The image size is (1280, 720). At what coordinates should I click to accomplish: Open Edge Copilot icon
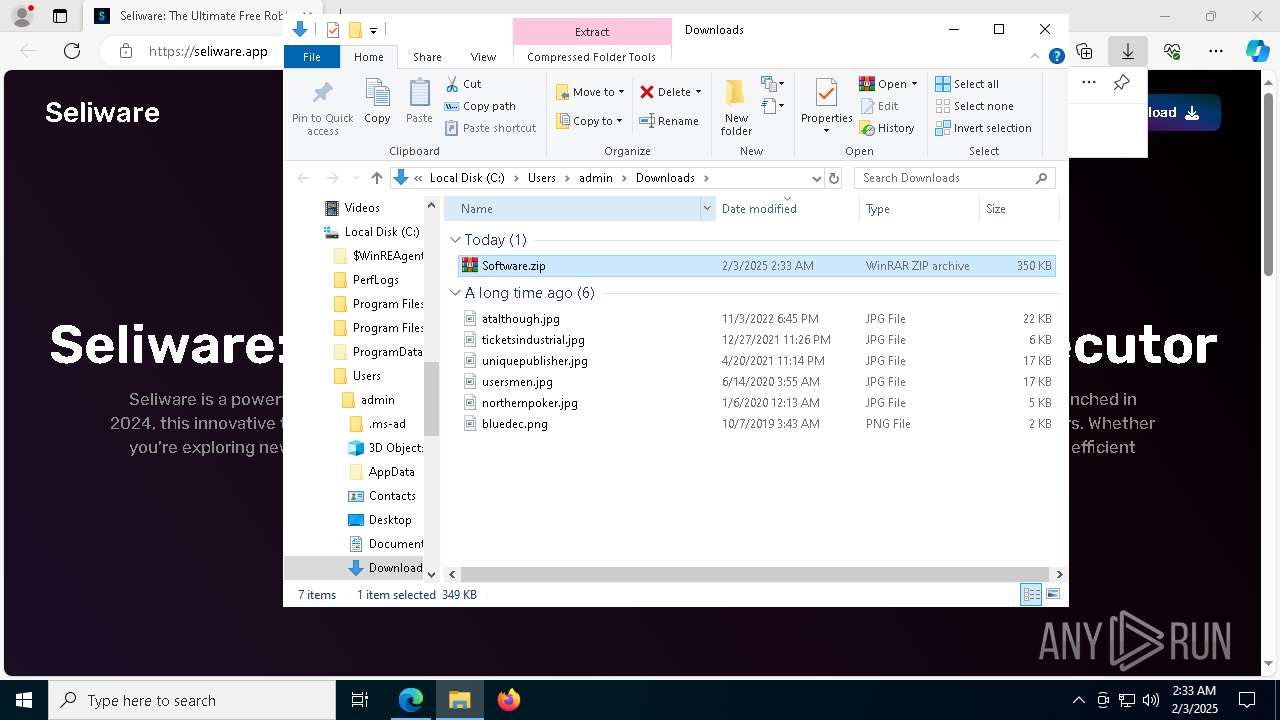[1256, 51]
